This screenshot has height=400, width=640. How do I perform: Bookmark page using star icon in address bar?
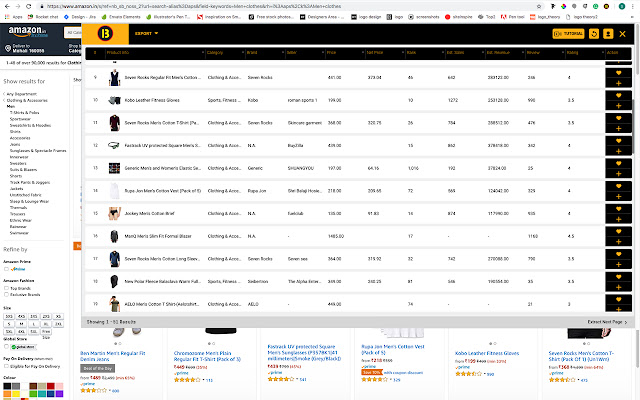(x=539, y=6)
